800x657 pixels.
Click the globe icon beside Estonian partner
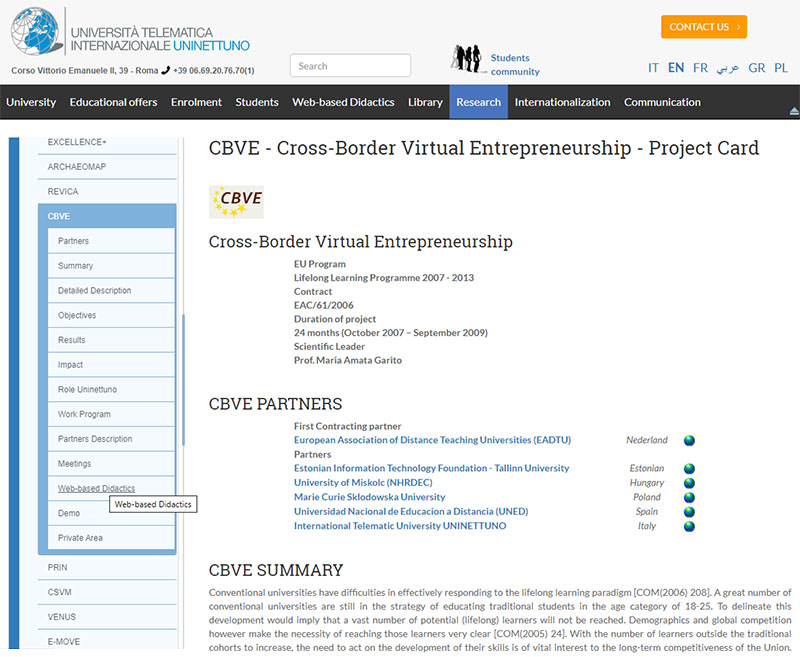[x=689, y=469]
